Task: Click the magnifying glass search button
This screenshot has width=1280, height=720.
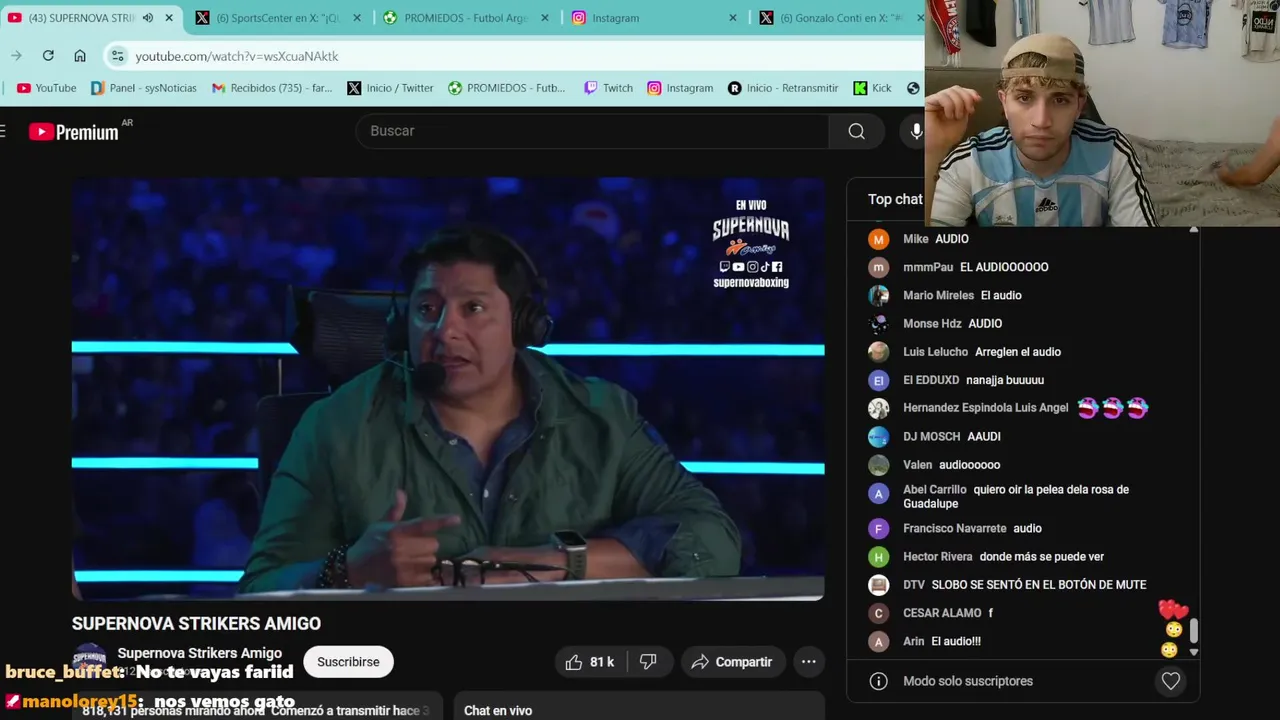Action: click(x=857, y=131)
